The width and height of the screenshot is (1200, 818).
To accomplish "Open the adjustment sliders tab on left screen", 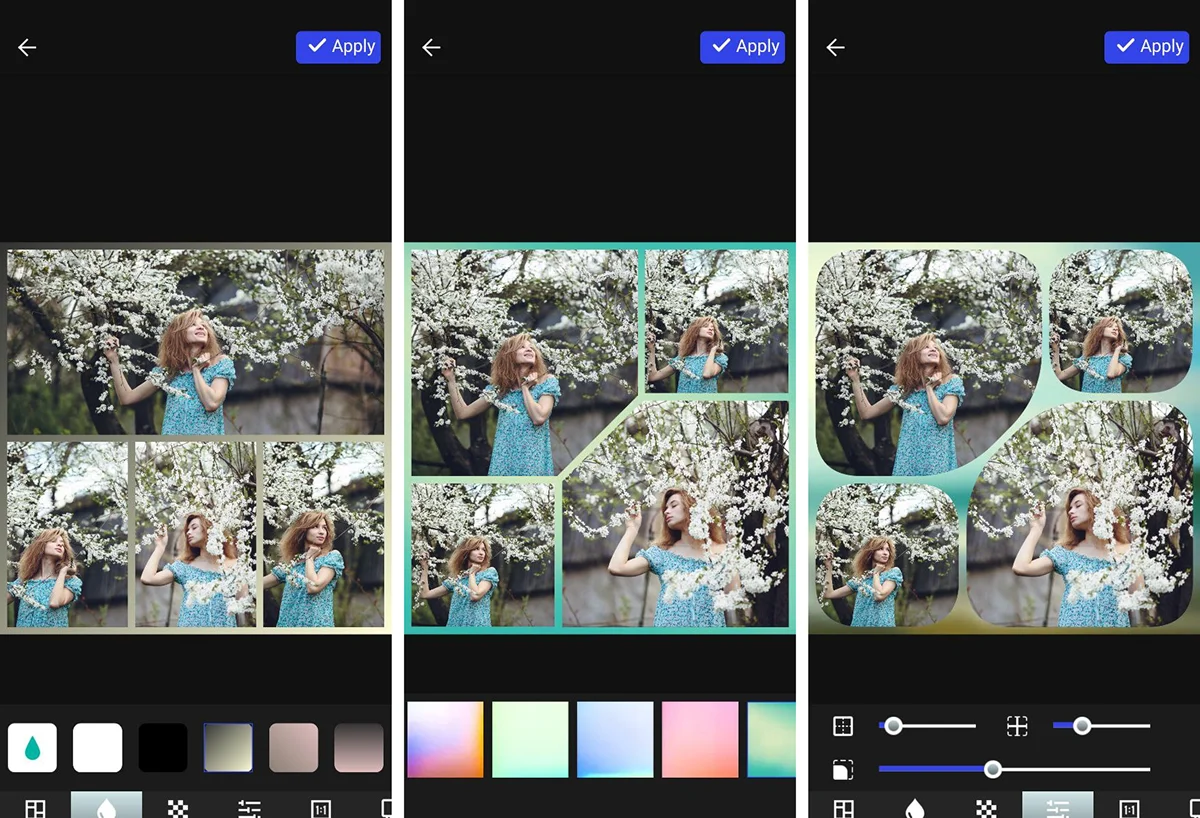I will coord(249,807).
